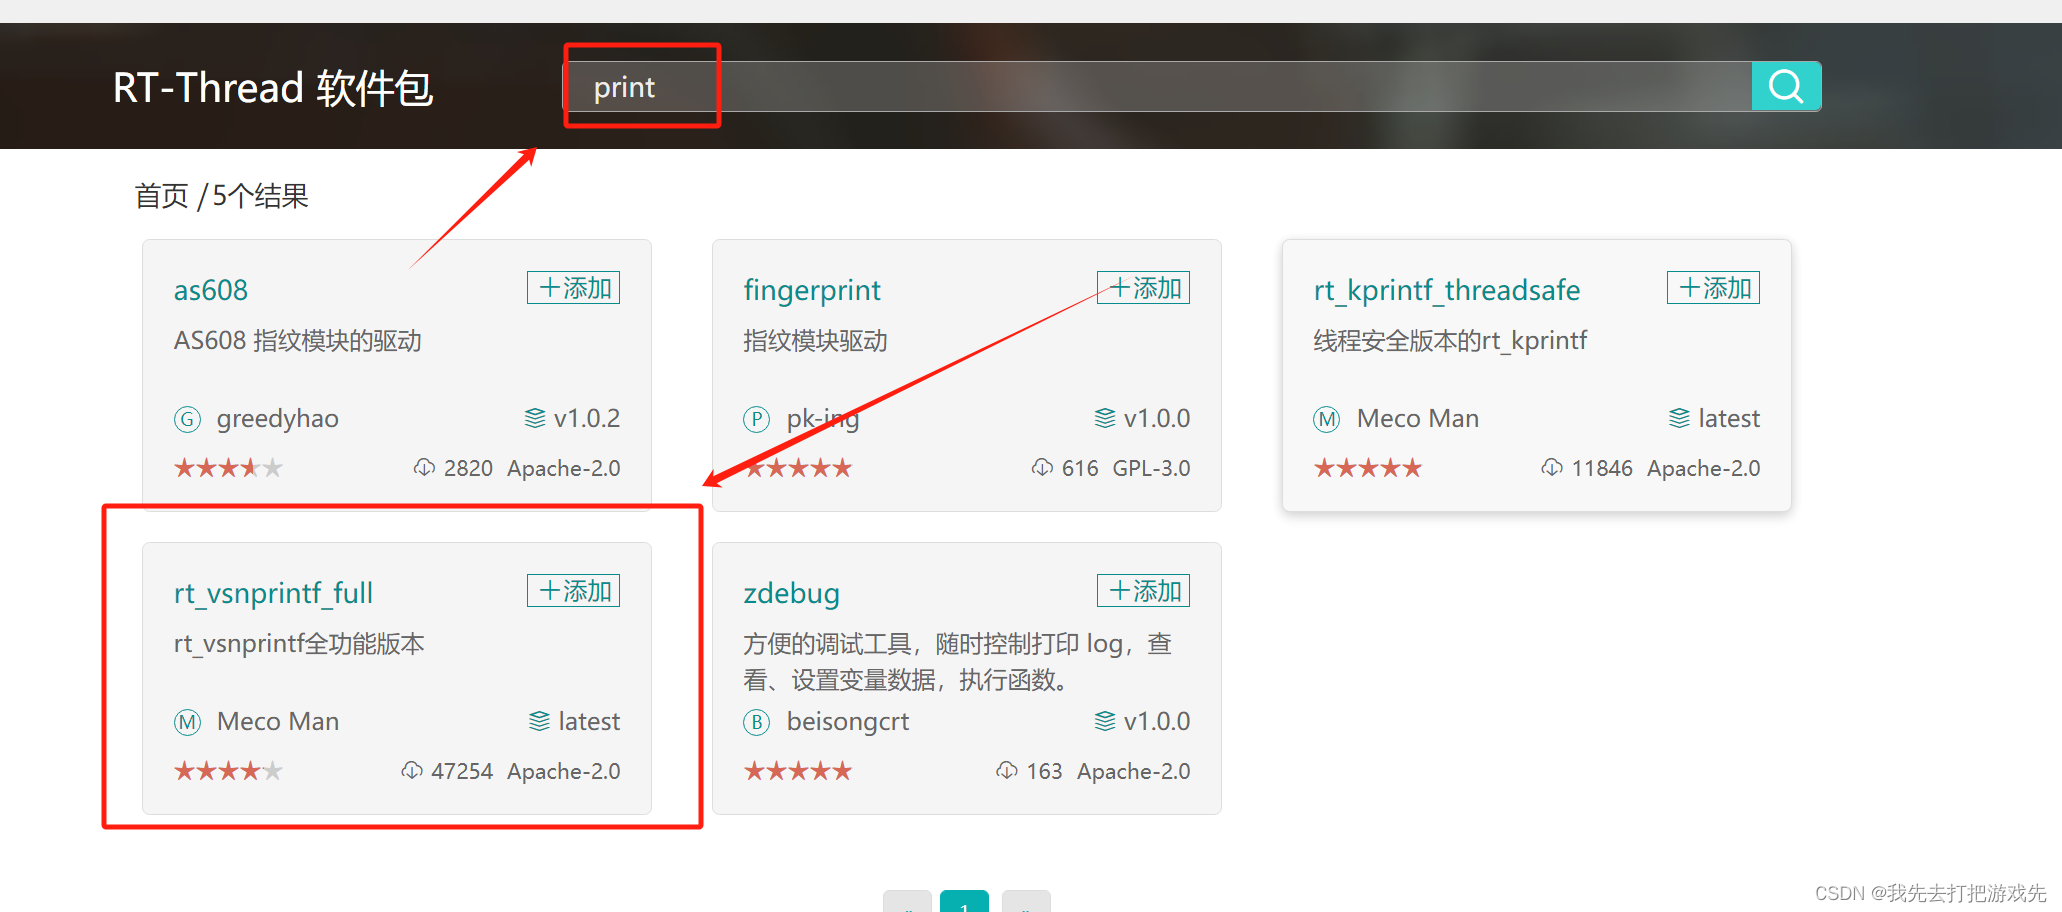Click the cloud download icon on as608 card
The height and width of the screenshot is (912, 2062).
pyautogui.click(x=425, y=467)
